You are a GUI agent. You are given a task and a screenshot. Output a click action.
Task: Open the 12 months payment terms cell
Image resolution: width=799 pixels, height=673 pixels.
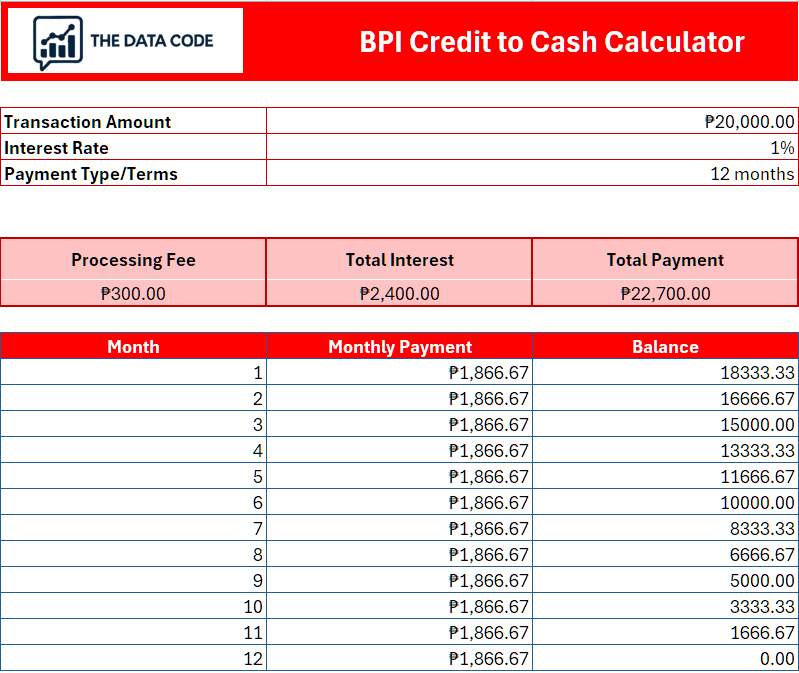[532, 174]
